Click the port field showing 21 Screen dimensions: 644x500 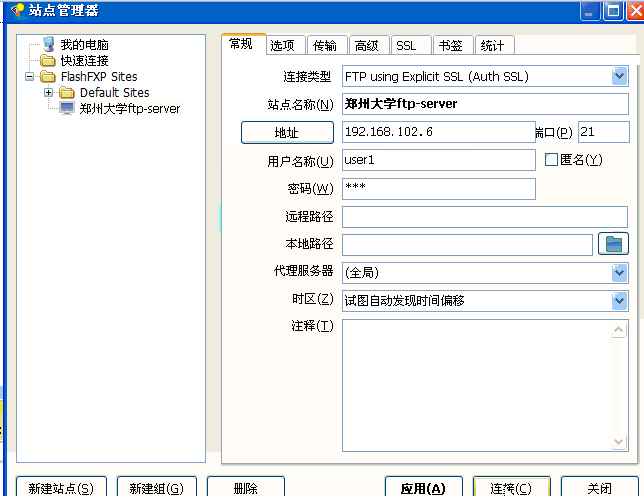pos(603,132)
